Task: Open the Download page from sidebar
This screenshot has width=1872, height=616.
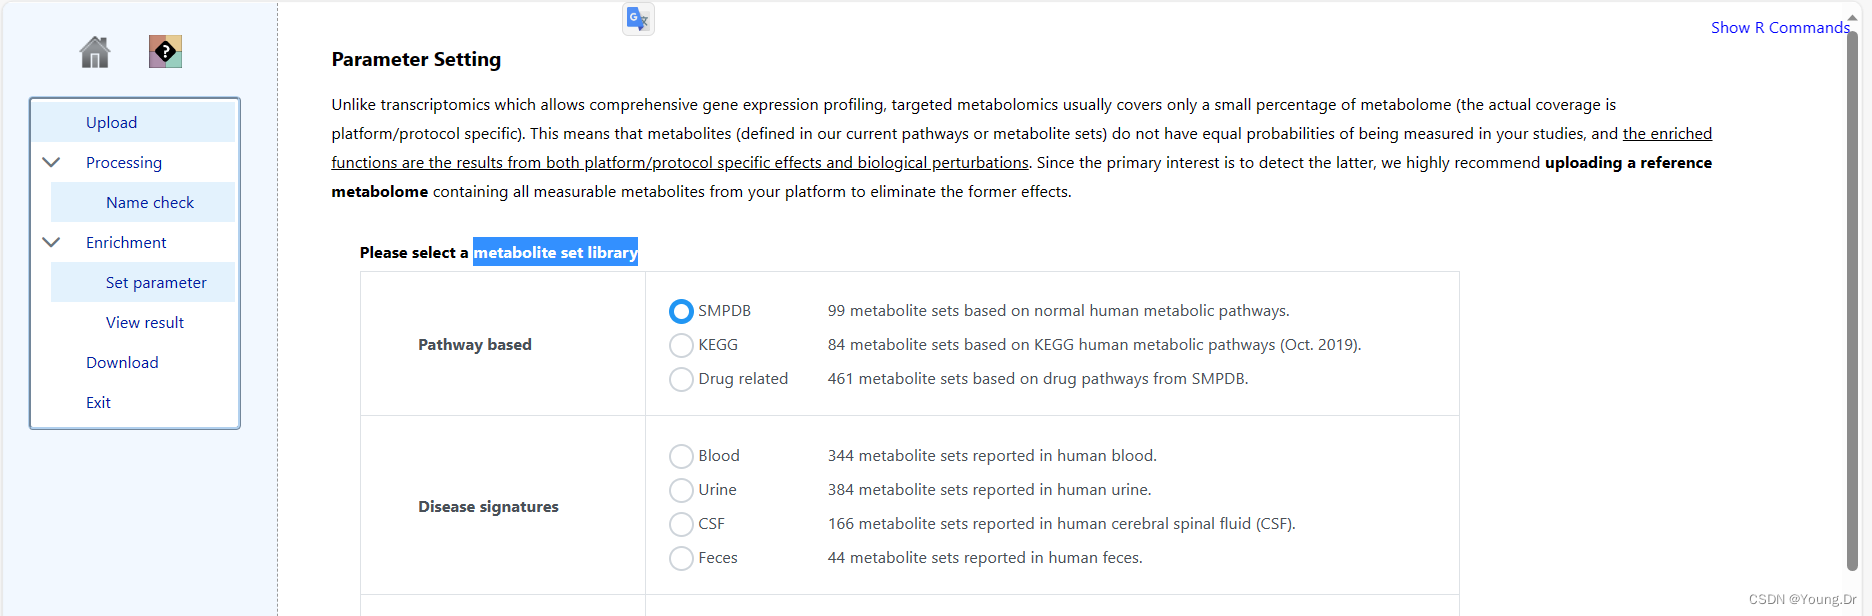Action: point(122,363)
